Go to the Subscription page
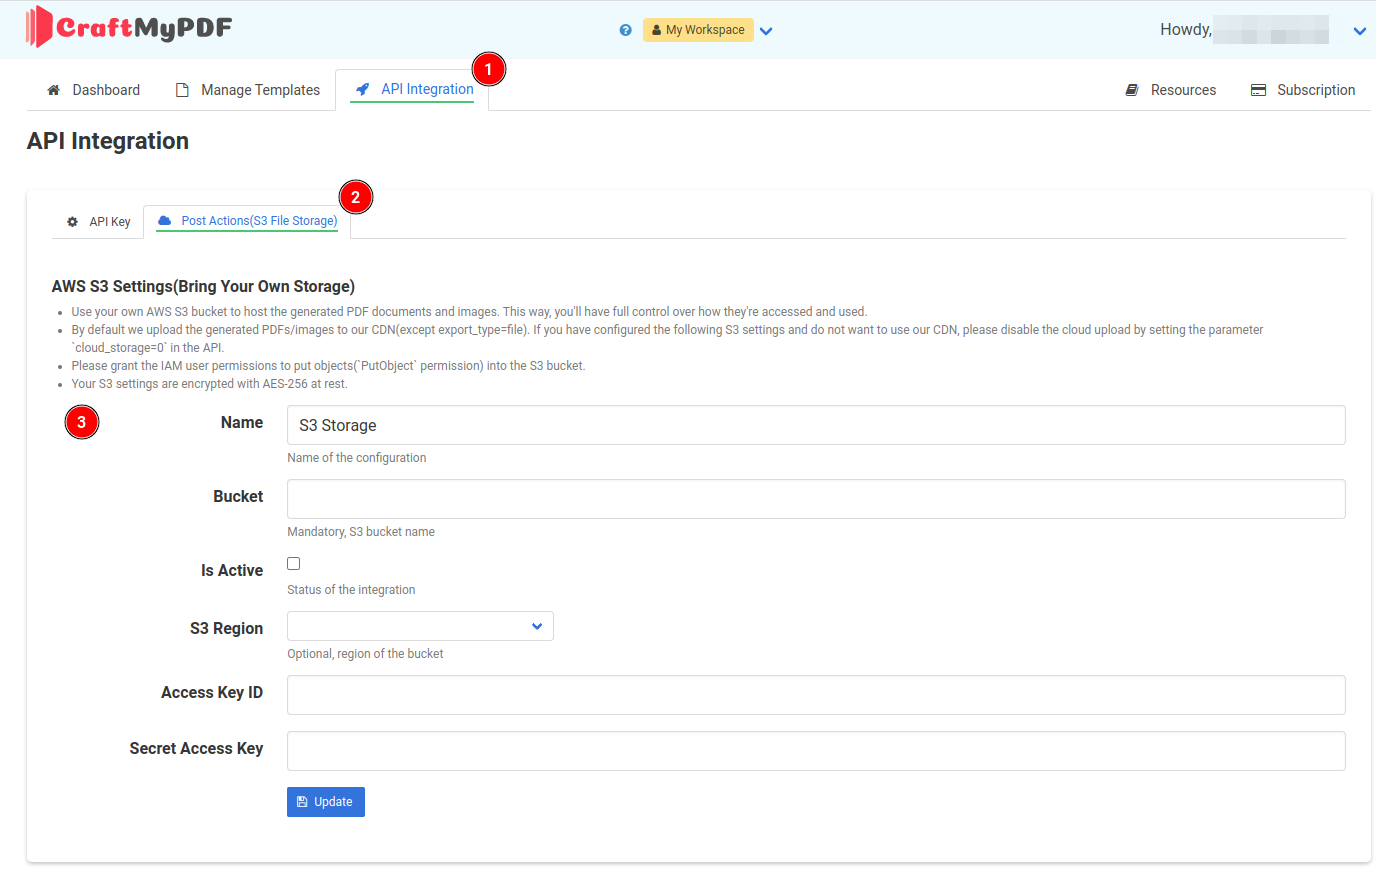Screen dimensions: 1376x887 point(1315,90)
